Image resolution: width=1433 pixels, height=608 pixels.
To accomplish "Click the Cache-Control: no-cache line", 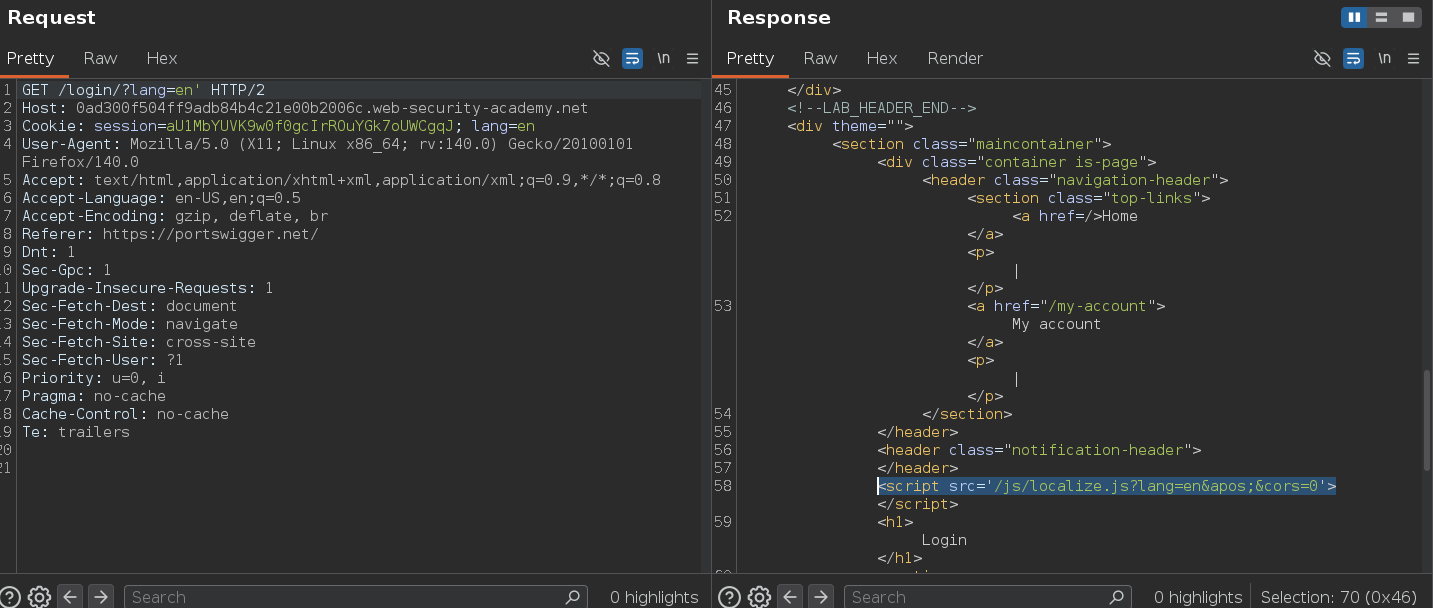I will coord(125,414).
